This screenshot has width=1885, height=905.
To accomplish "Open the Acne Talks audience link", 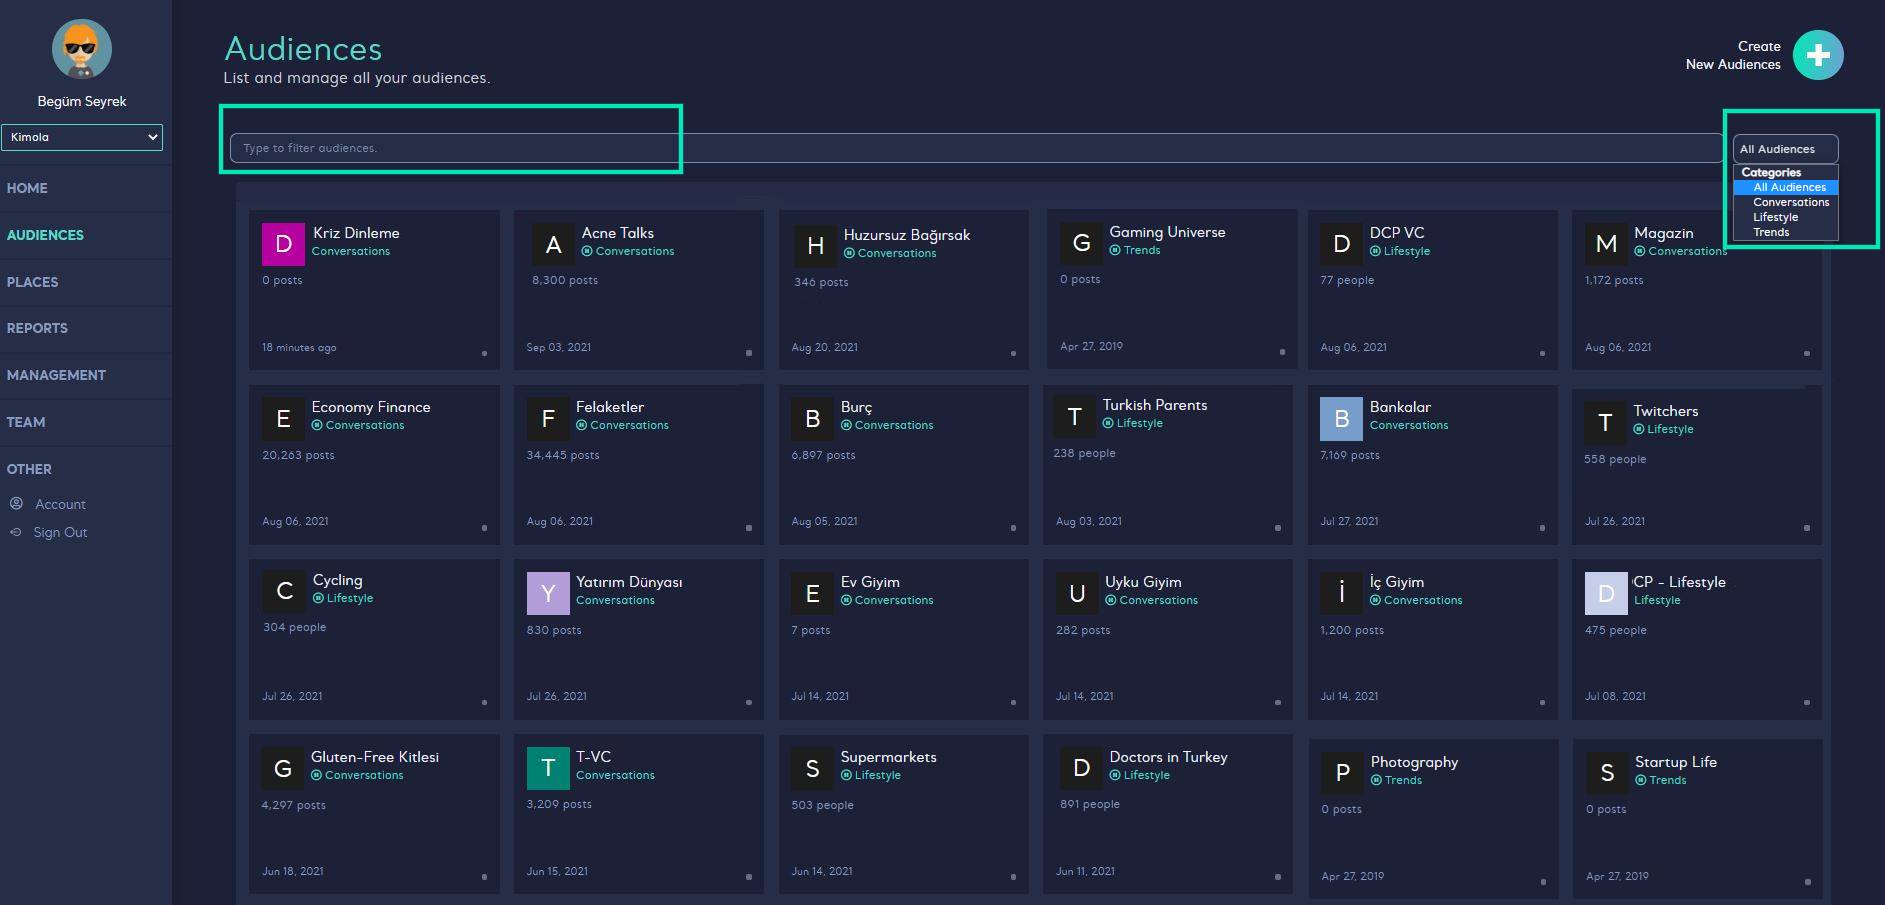I will (x=617, y=233).
